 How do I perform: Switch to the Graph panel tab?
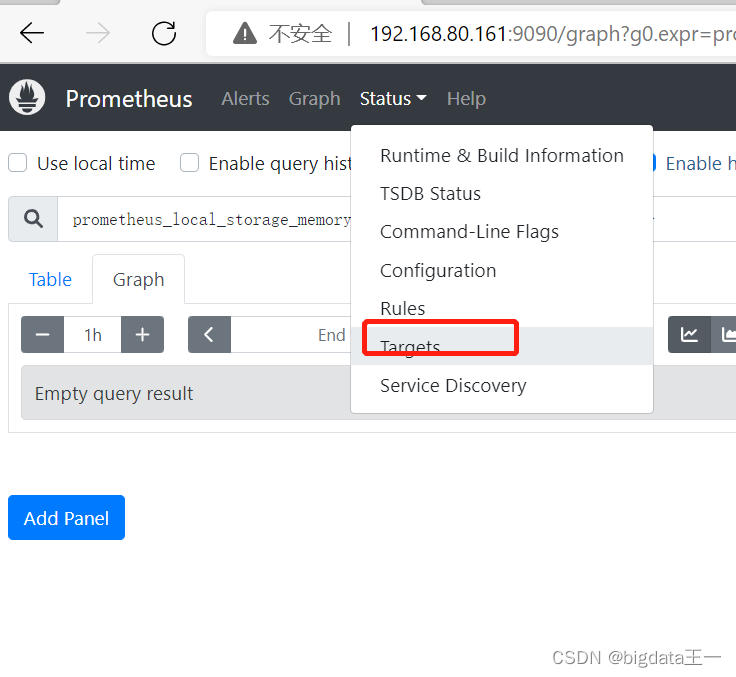pos(138,279)
